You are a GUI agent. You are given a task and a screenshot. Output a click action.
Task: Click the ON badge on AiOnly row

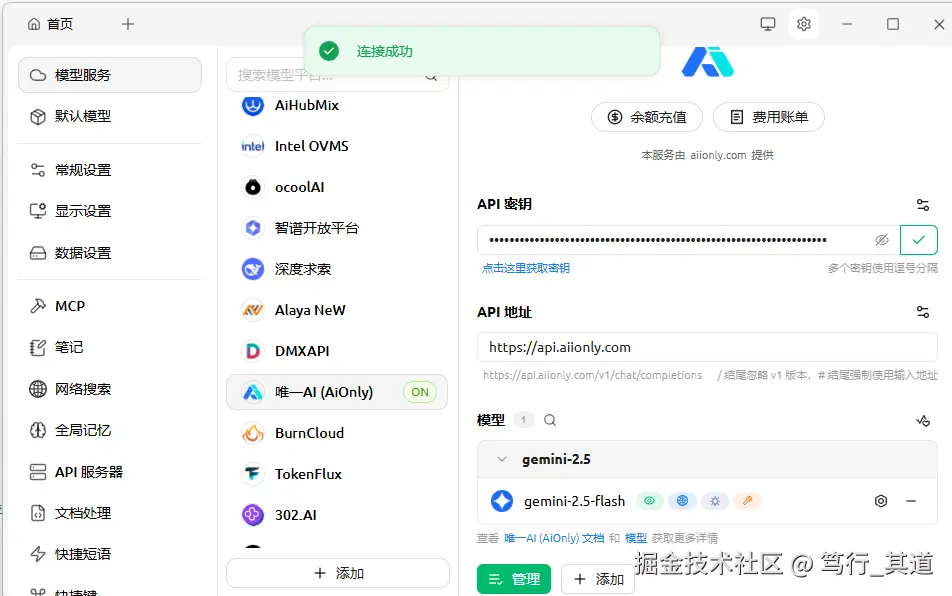coord(420,392)
